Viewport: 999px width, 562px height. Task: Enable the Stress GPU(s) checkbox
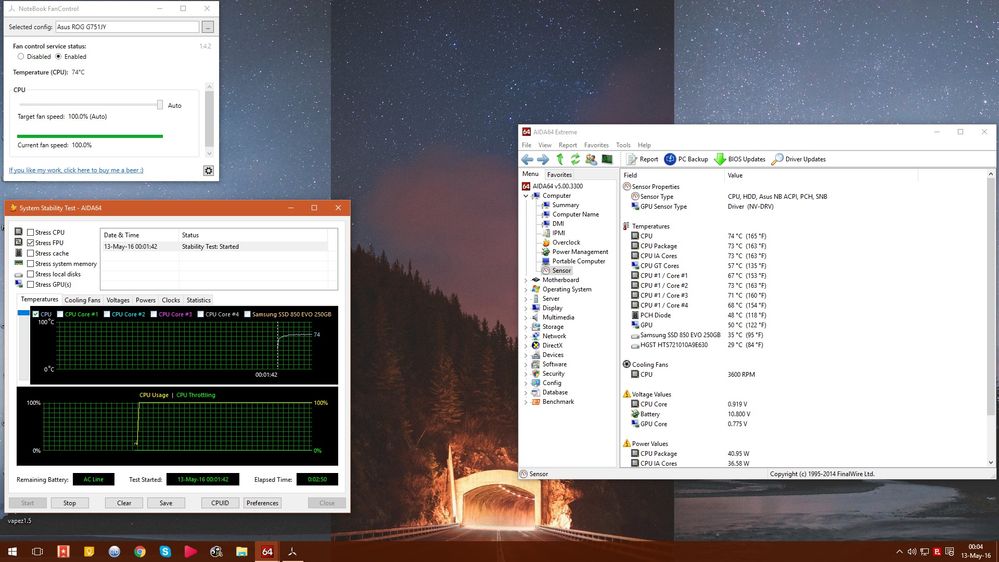tap(30, 285)
